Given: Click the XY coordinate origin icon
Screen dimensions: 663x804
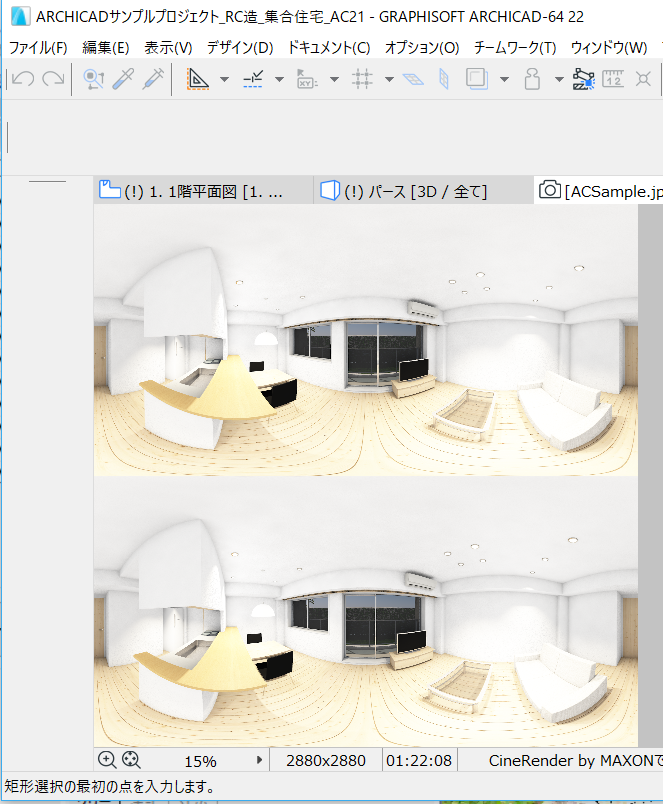Looking at the screenshot, I should 307,79.
